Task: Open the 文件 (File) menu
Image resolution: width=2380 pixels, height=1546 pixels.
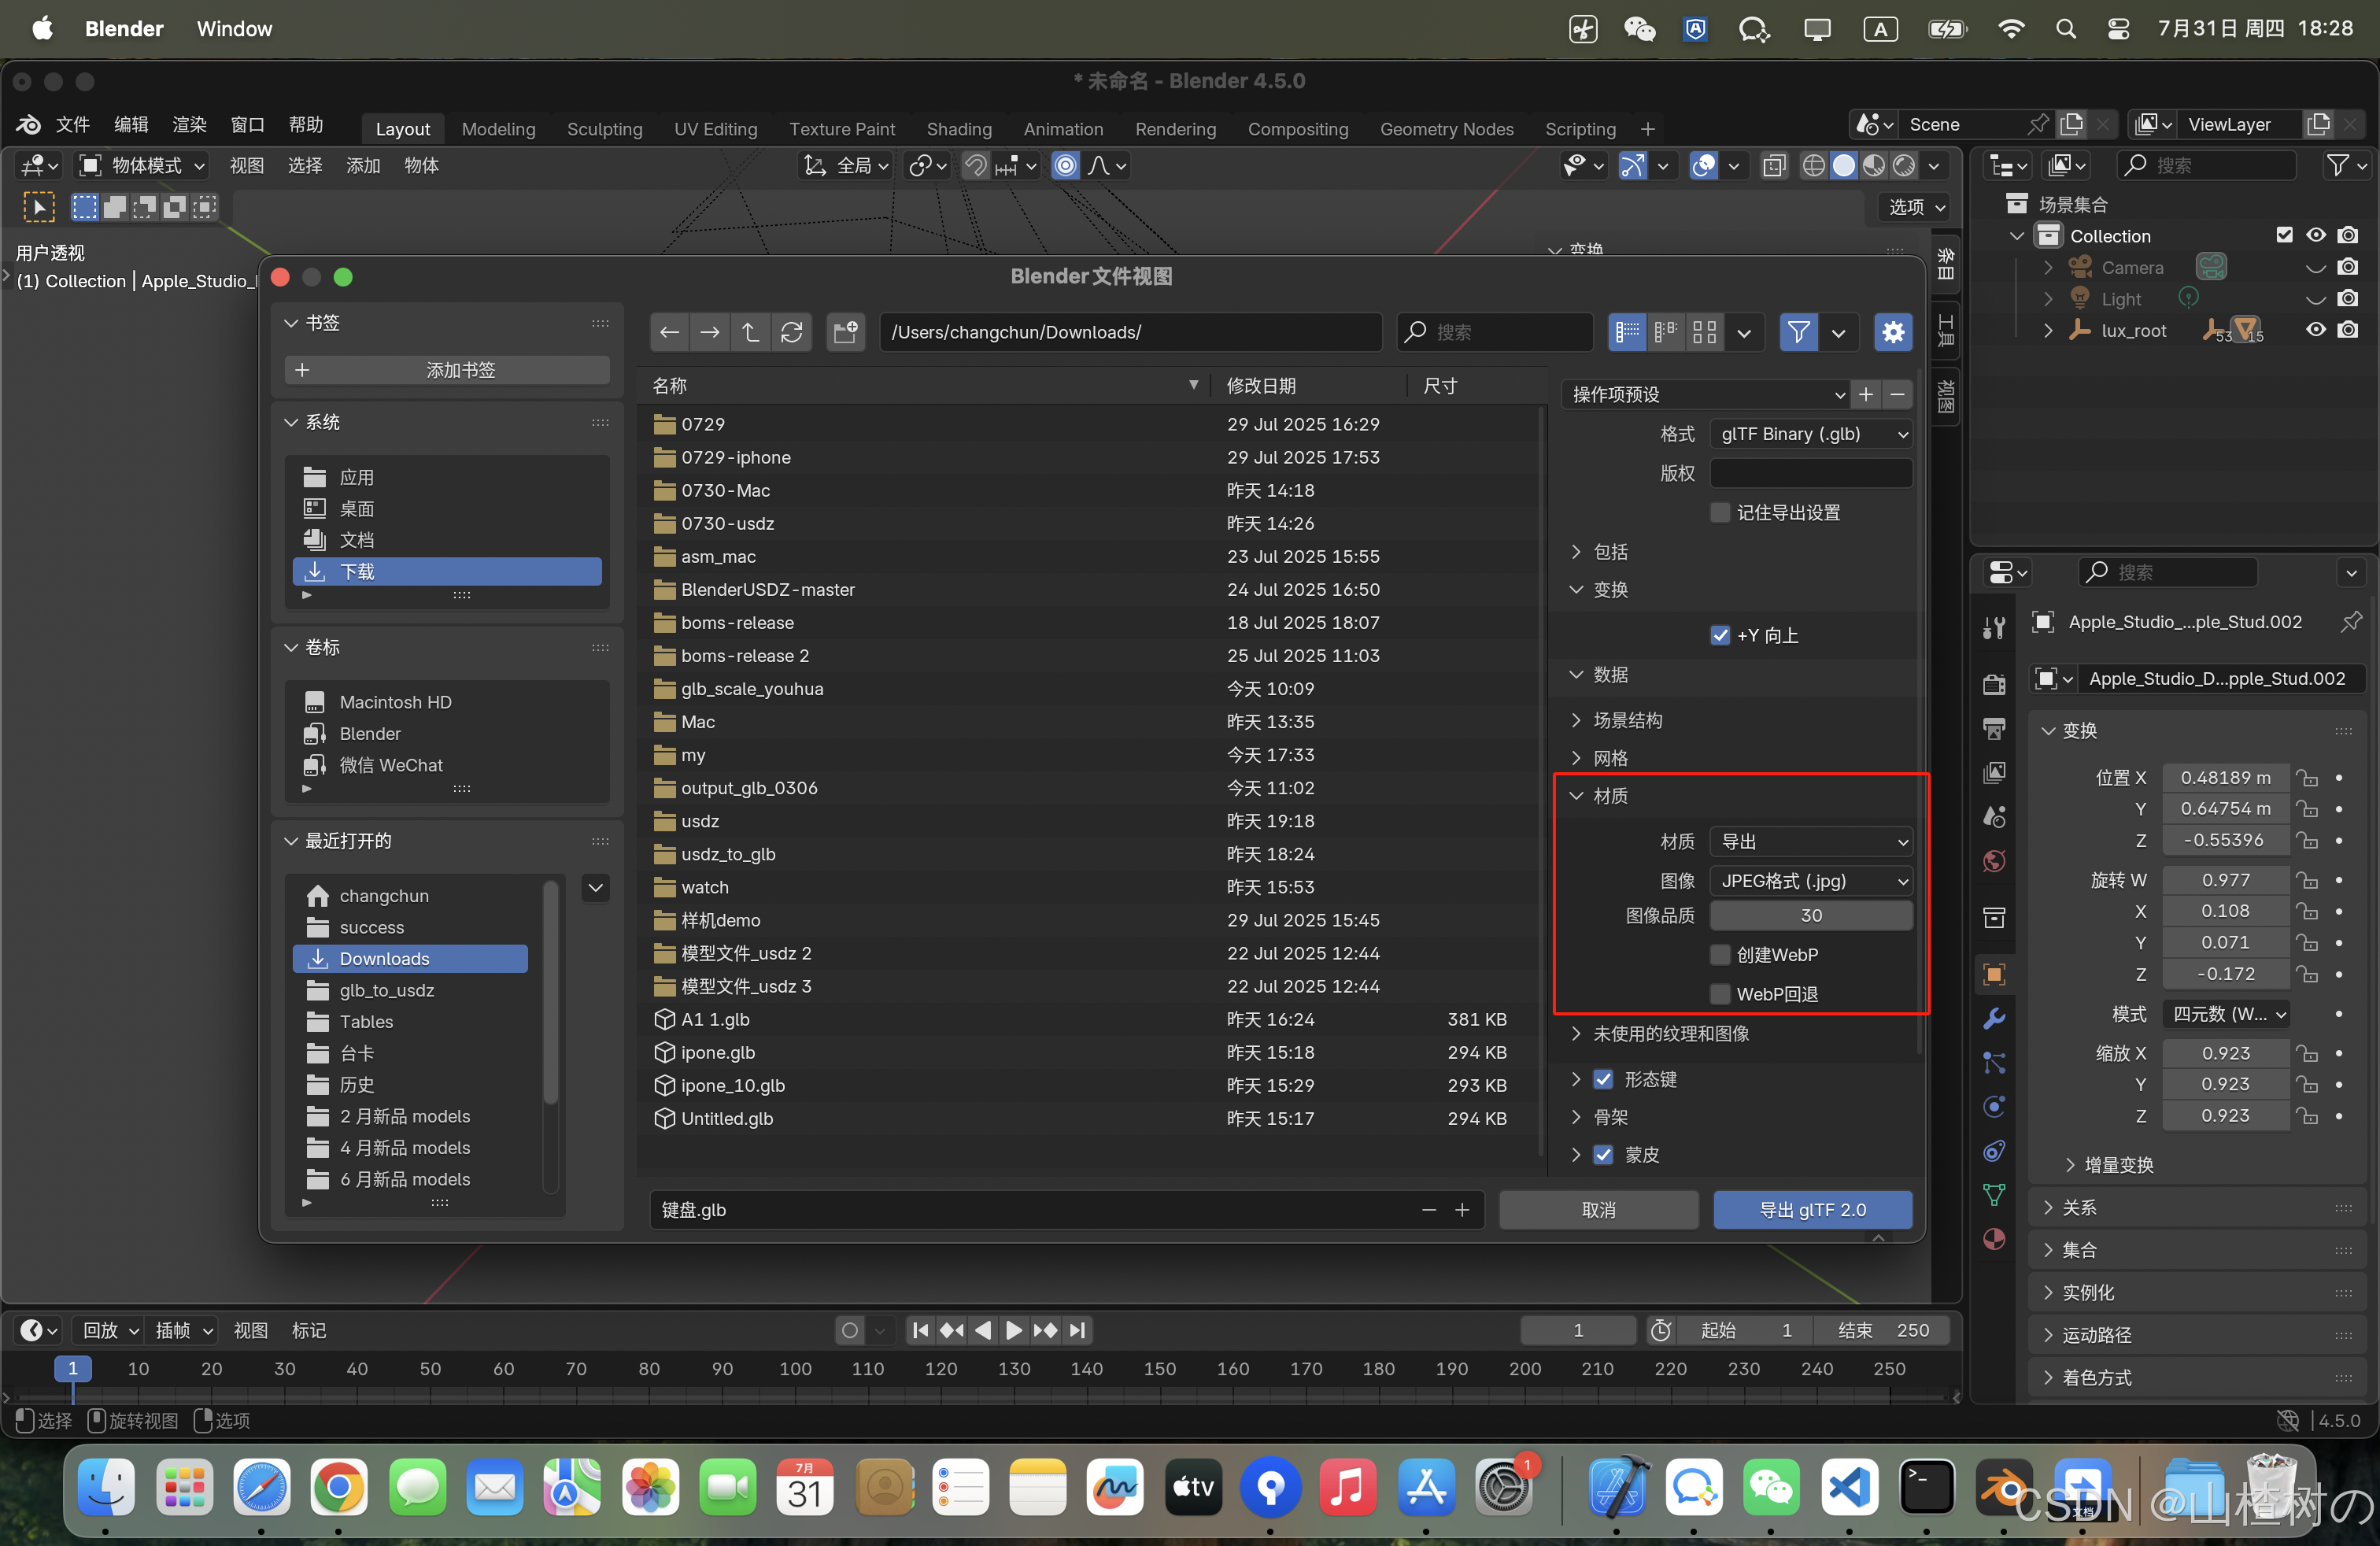Action: 73,125
